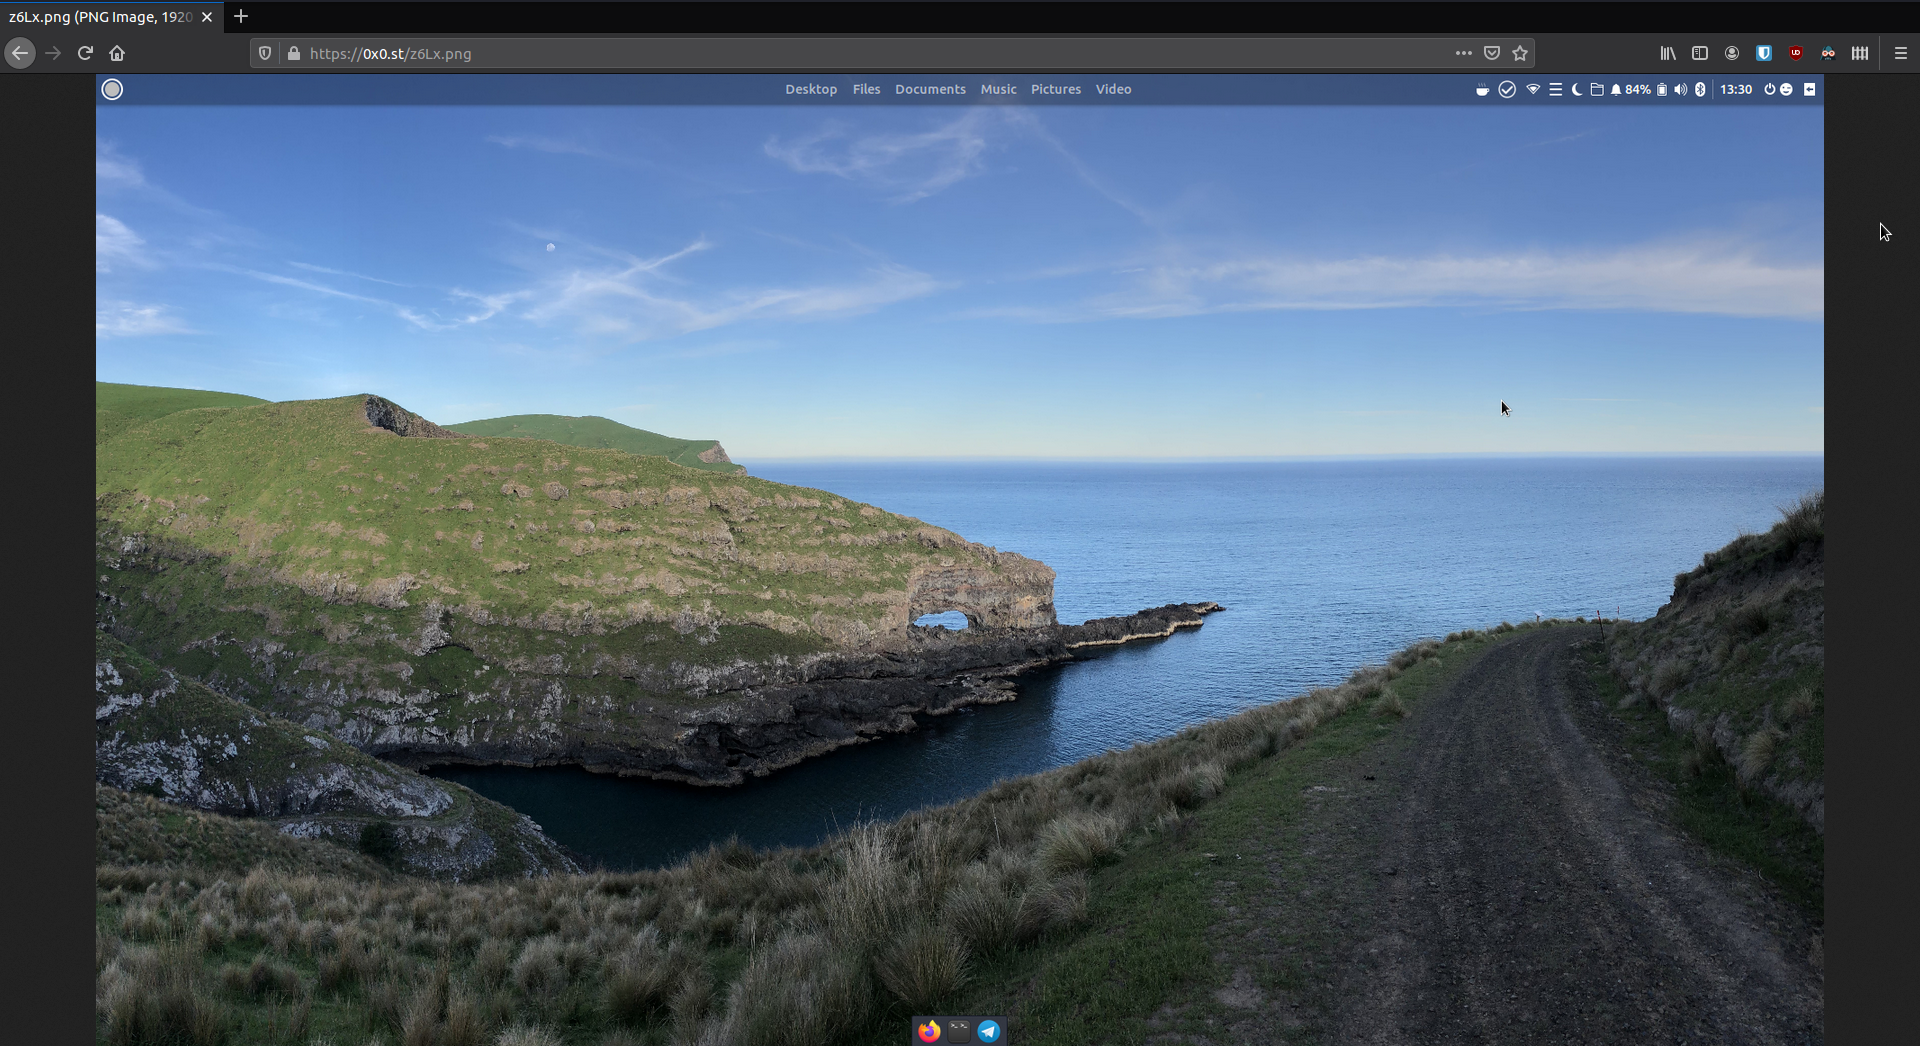Image resolution: width=1920 pixels, height=1046 pixels.
Task: Launch Telegram from the dock
Action: [989, 1031]
